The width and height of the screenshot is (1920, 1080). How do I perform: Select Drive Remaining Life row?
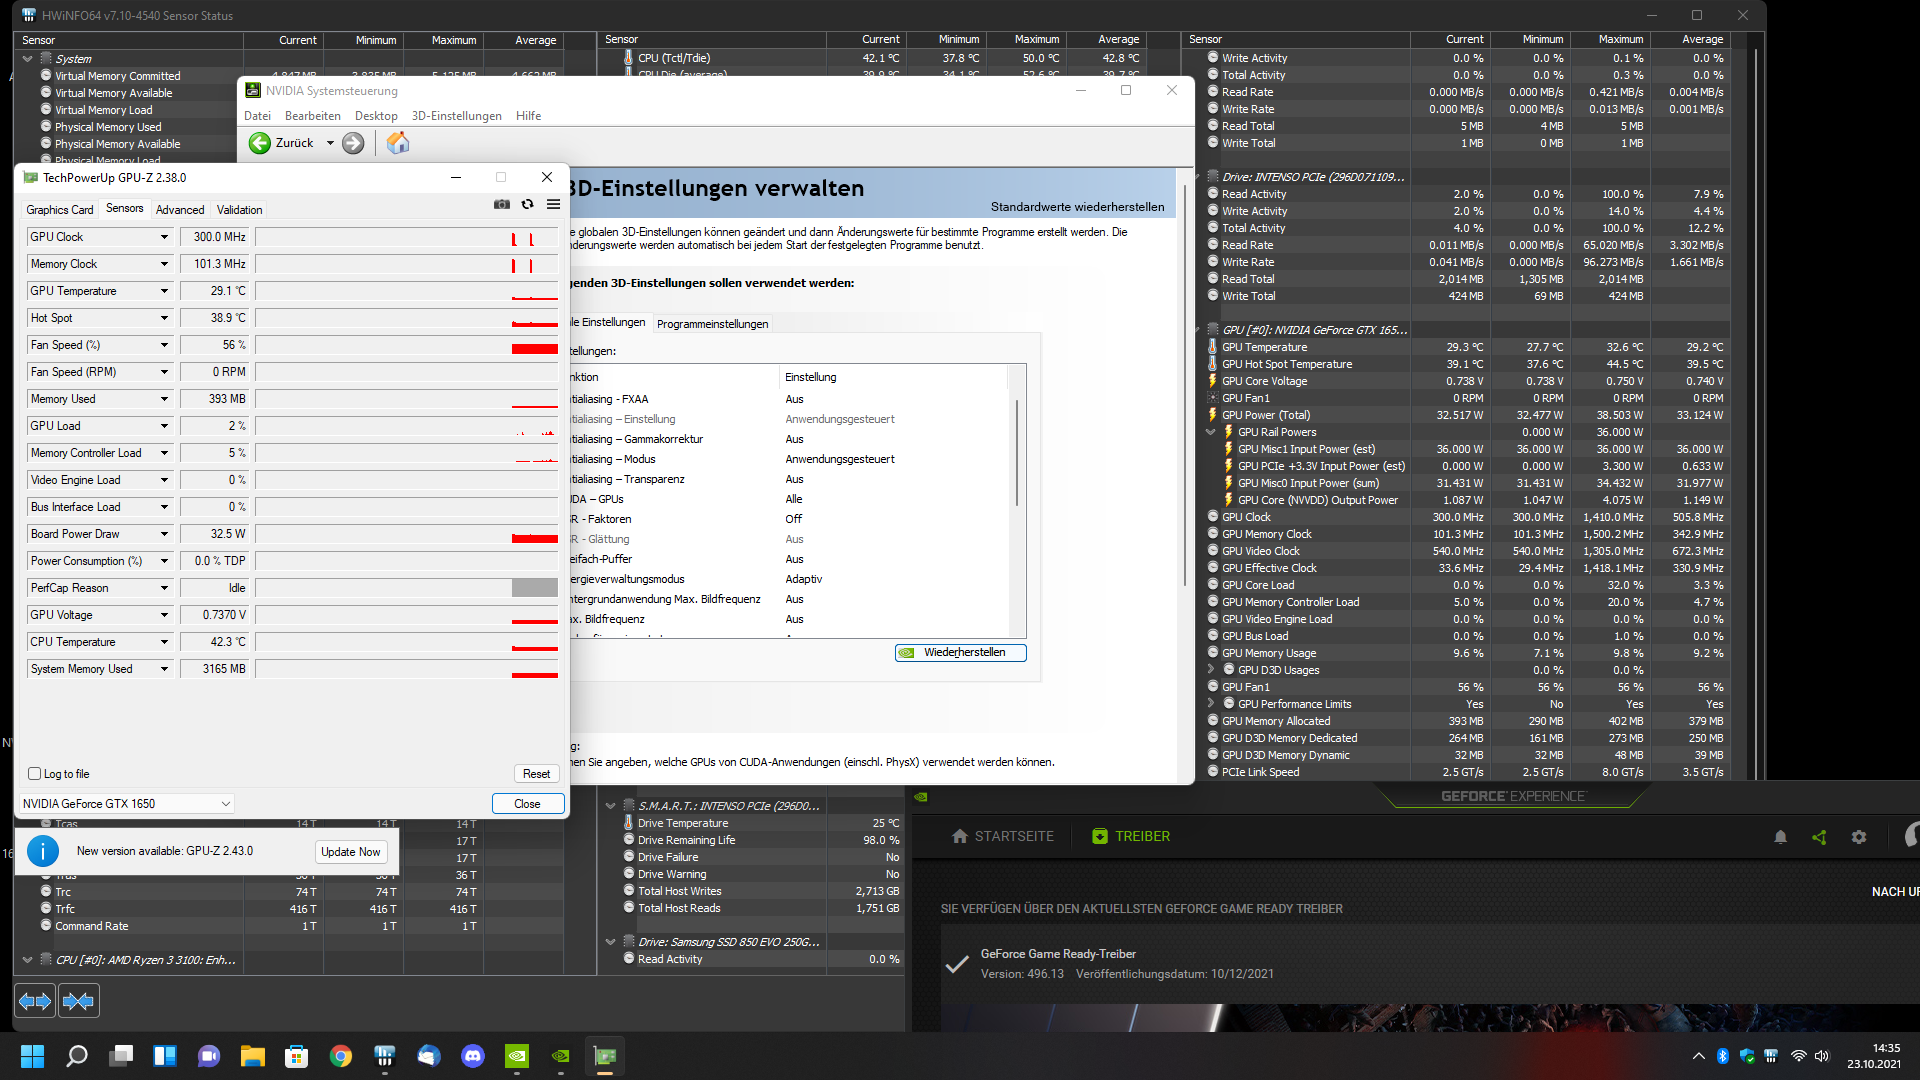753,840
